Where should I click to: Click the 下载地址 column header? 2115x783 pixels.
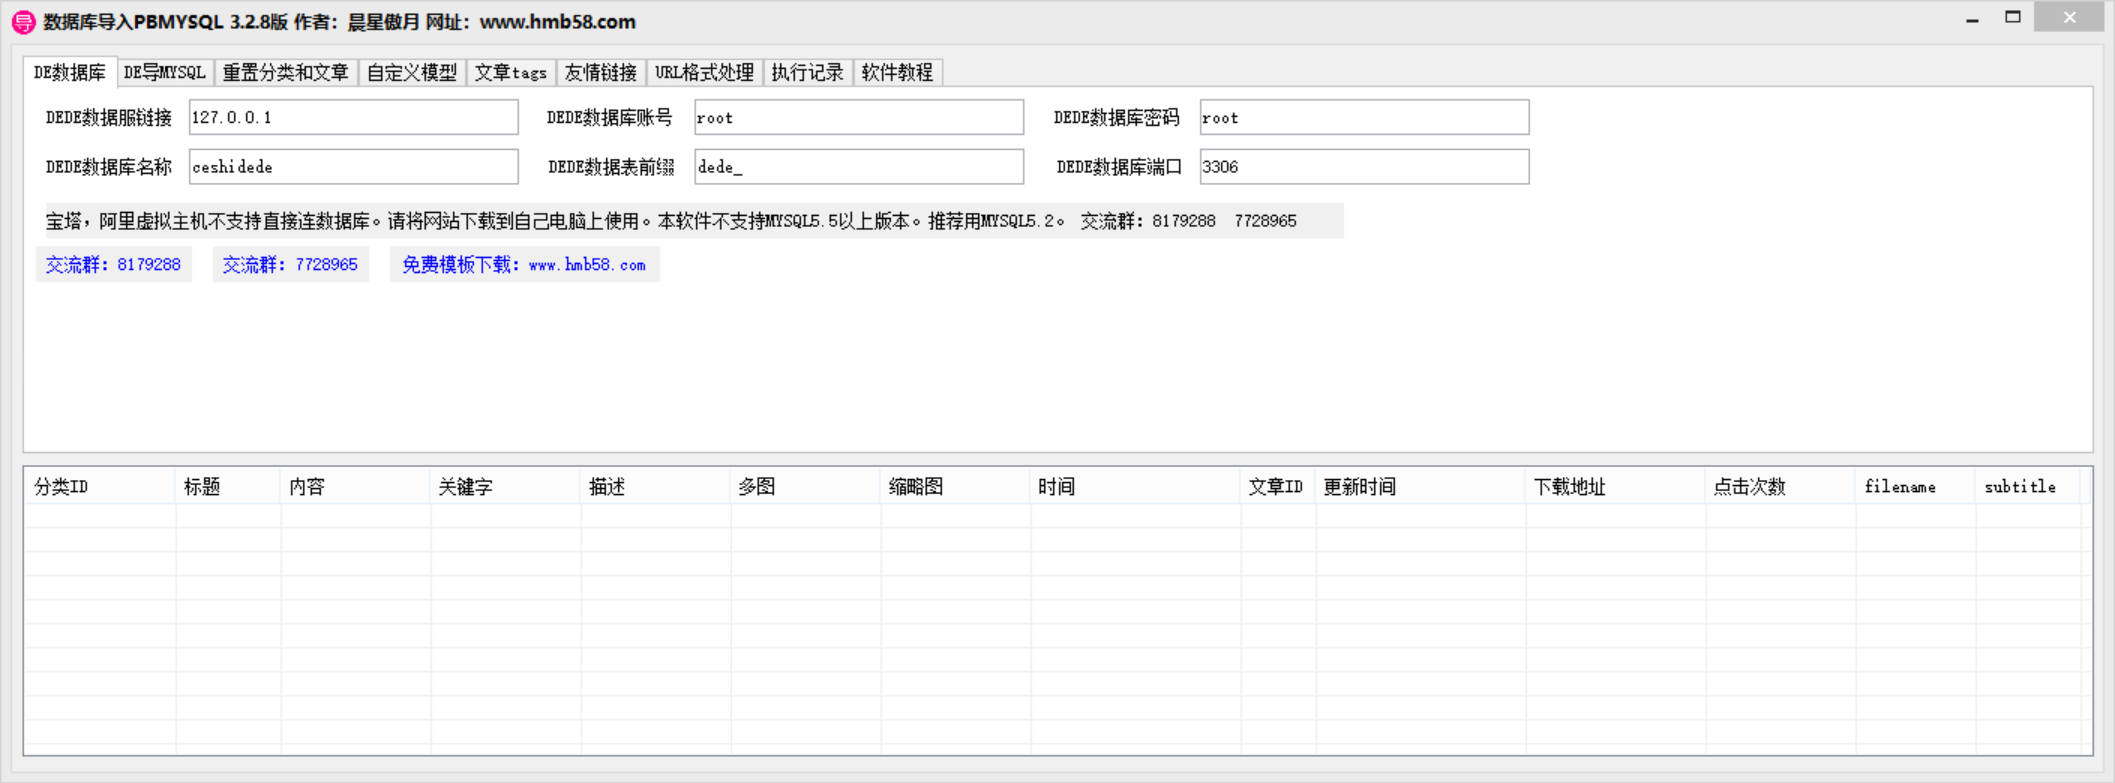point(1616,487)
